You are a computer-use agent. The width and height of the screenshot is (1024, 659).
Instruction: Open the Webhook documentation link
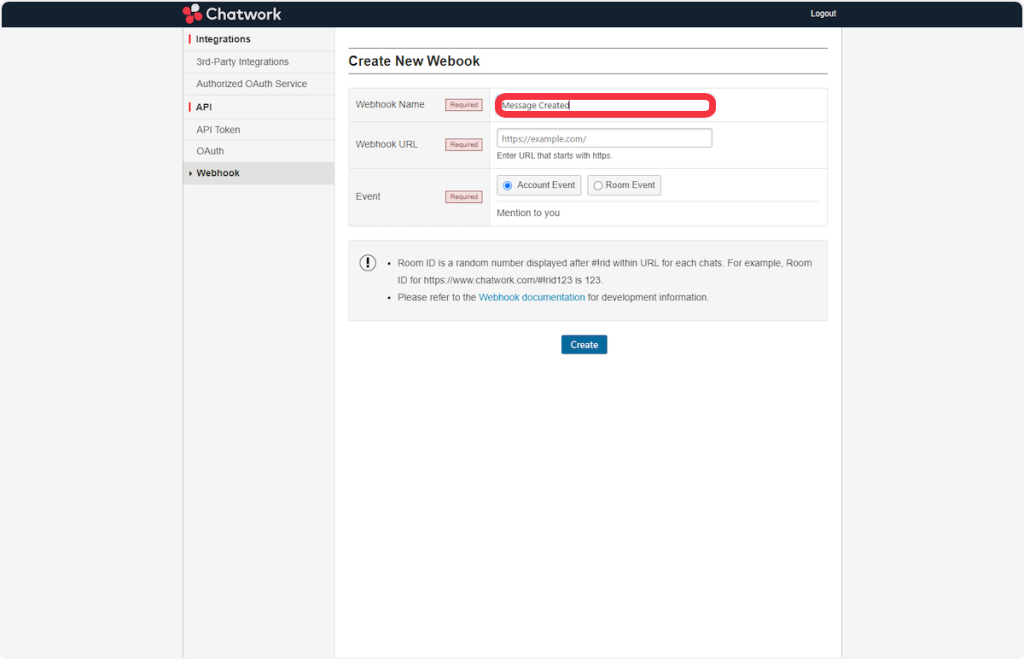click(x=531, y=298)
